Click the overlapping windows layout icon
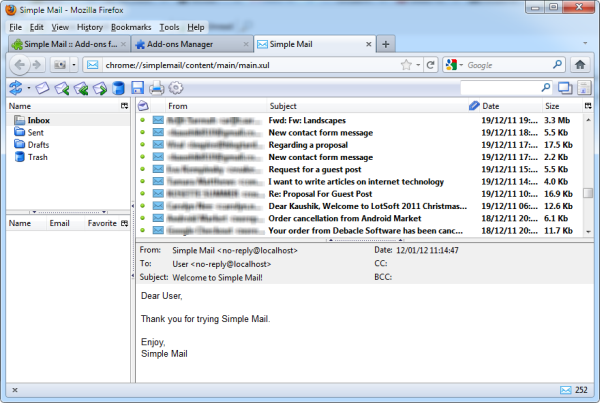Screen dimensions: 600x403 pyautogui.click(x=565, y=88)
